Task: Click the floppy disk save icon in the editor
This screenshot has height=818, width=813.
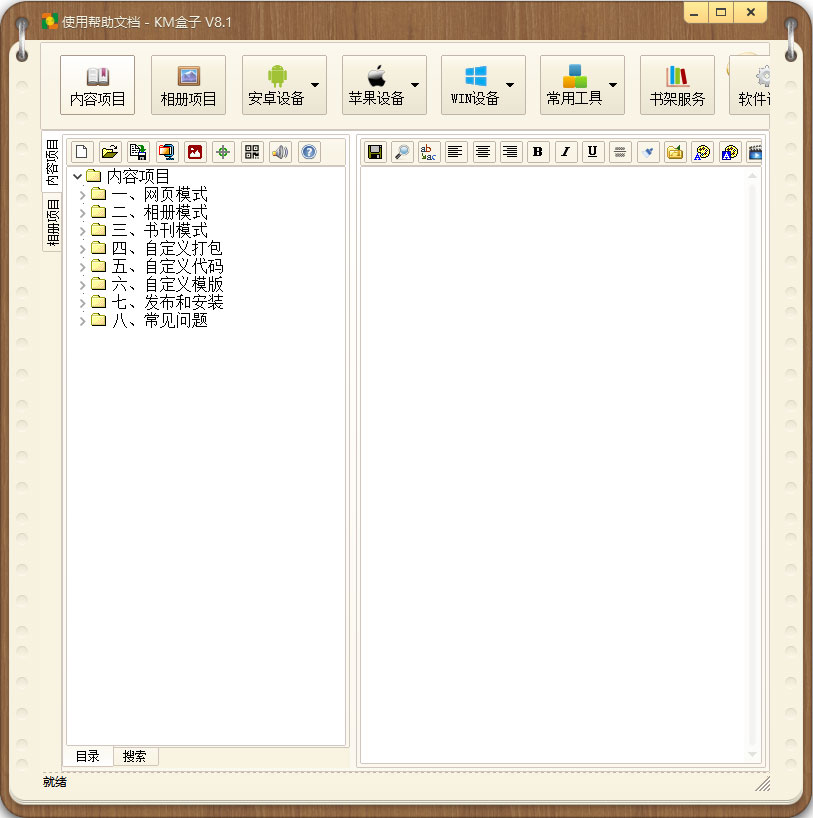Action: tap(375, 152)
